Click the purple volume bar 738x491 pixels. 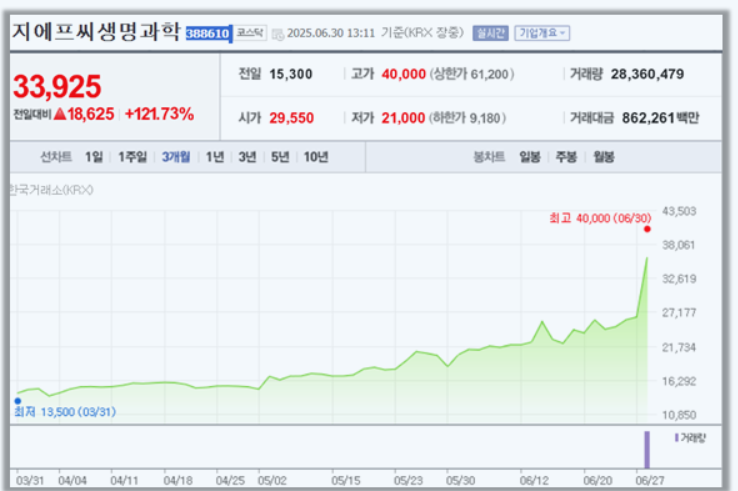click(647, 450)
